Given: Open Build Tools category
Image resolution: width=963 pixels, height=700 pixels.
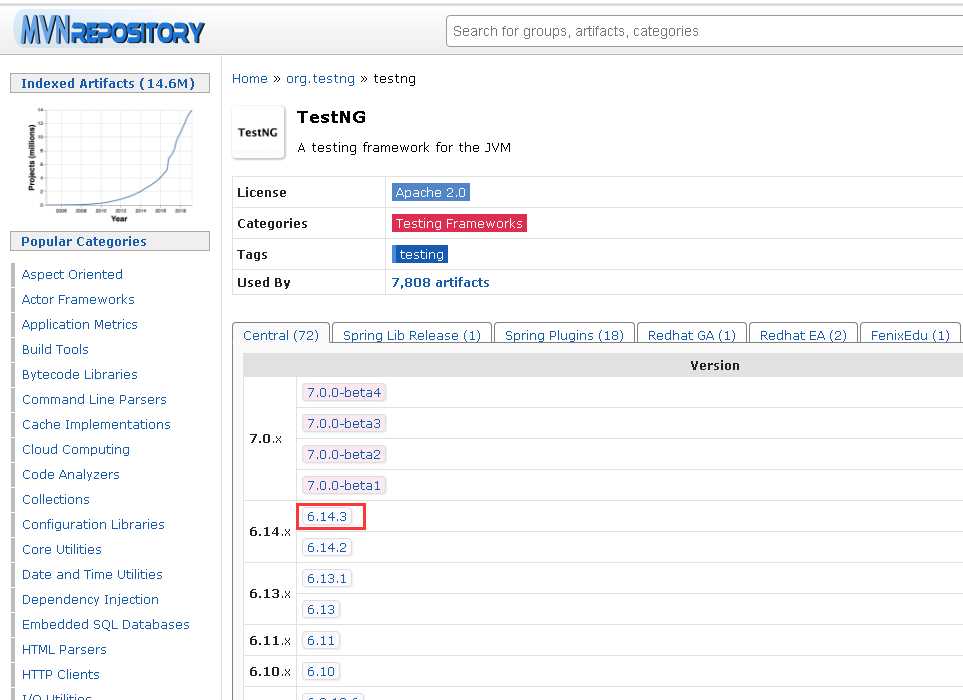Looking at the screenshot, I should click(55, 349).
